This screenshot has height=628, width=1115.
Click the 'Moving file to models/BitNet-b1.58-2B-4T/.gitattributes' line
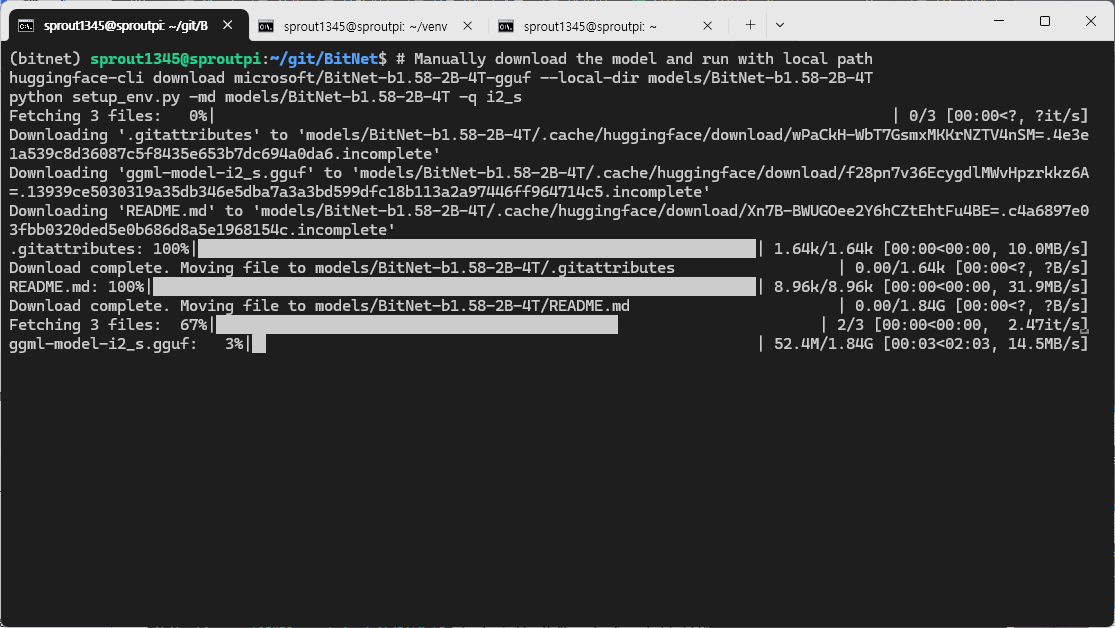pos(427,268)
